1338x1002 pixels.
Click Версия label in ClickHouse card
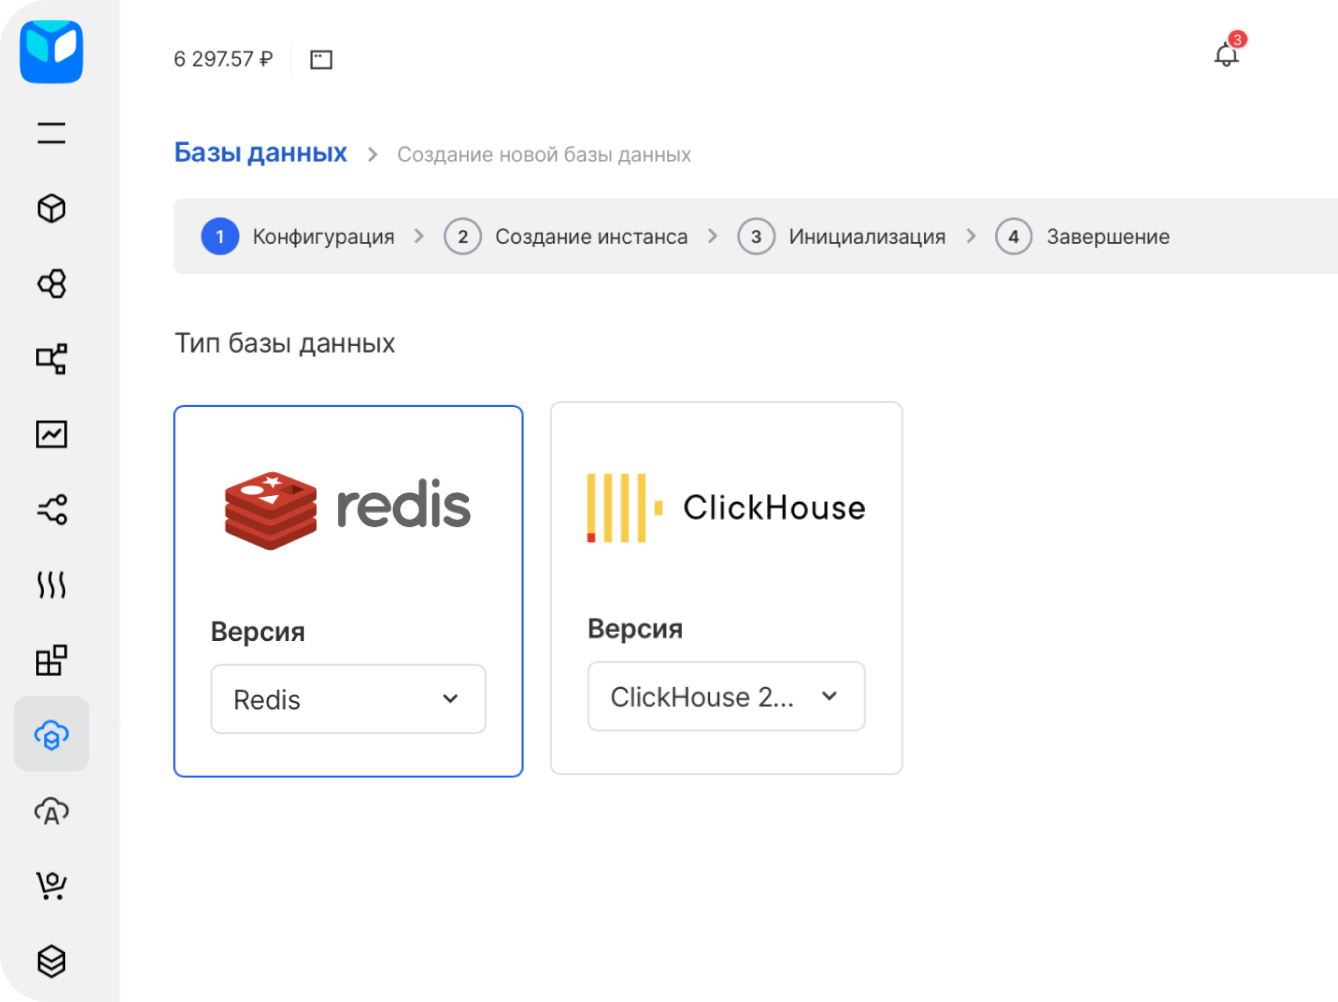pyautogui.click(x=635, y=629)
